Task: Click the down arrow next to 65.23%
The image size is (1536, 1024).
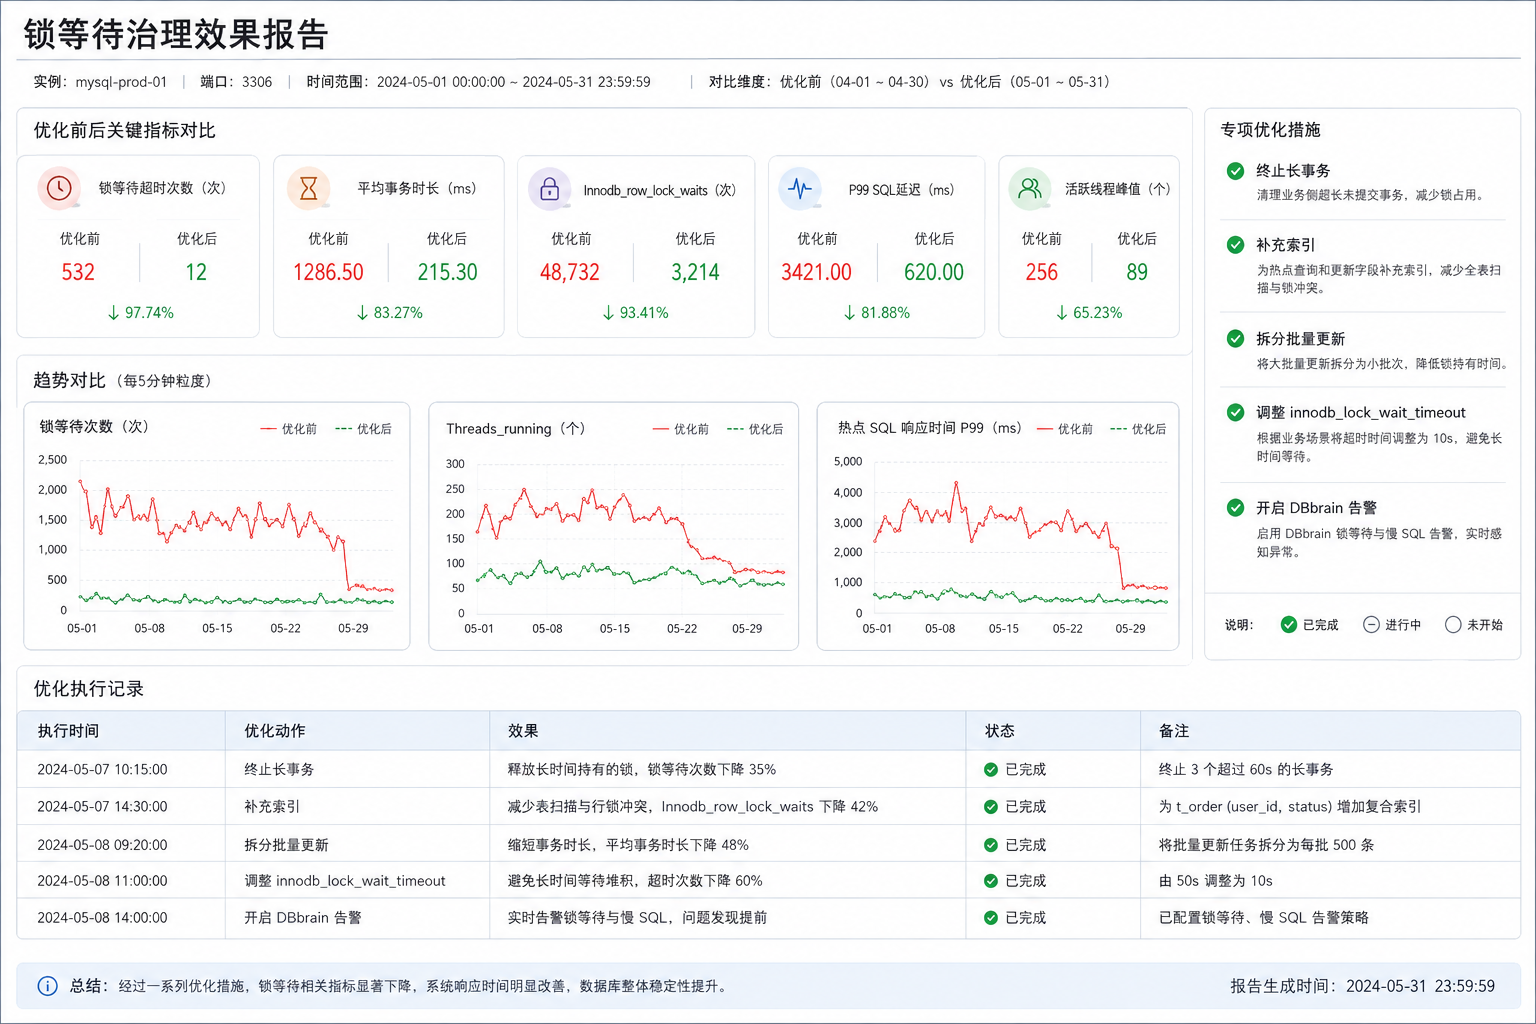Action: [1062, 313]
